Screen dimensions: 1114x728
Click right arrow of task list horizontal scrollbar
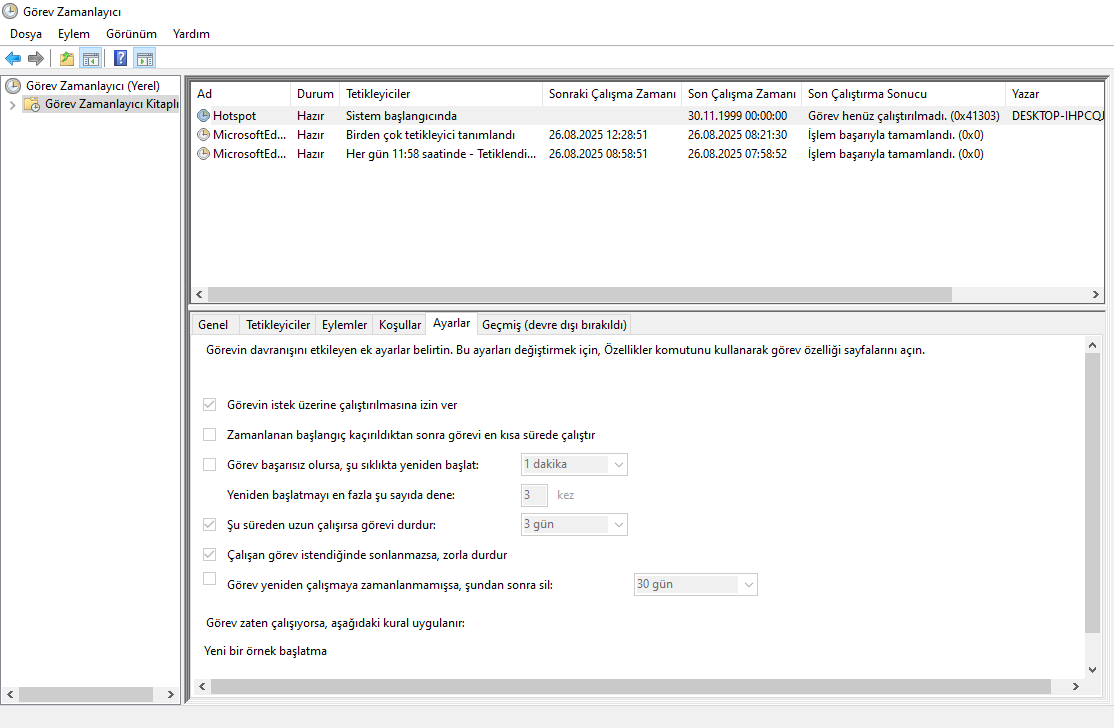click(1096, 294)
